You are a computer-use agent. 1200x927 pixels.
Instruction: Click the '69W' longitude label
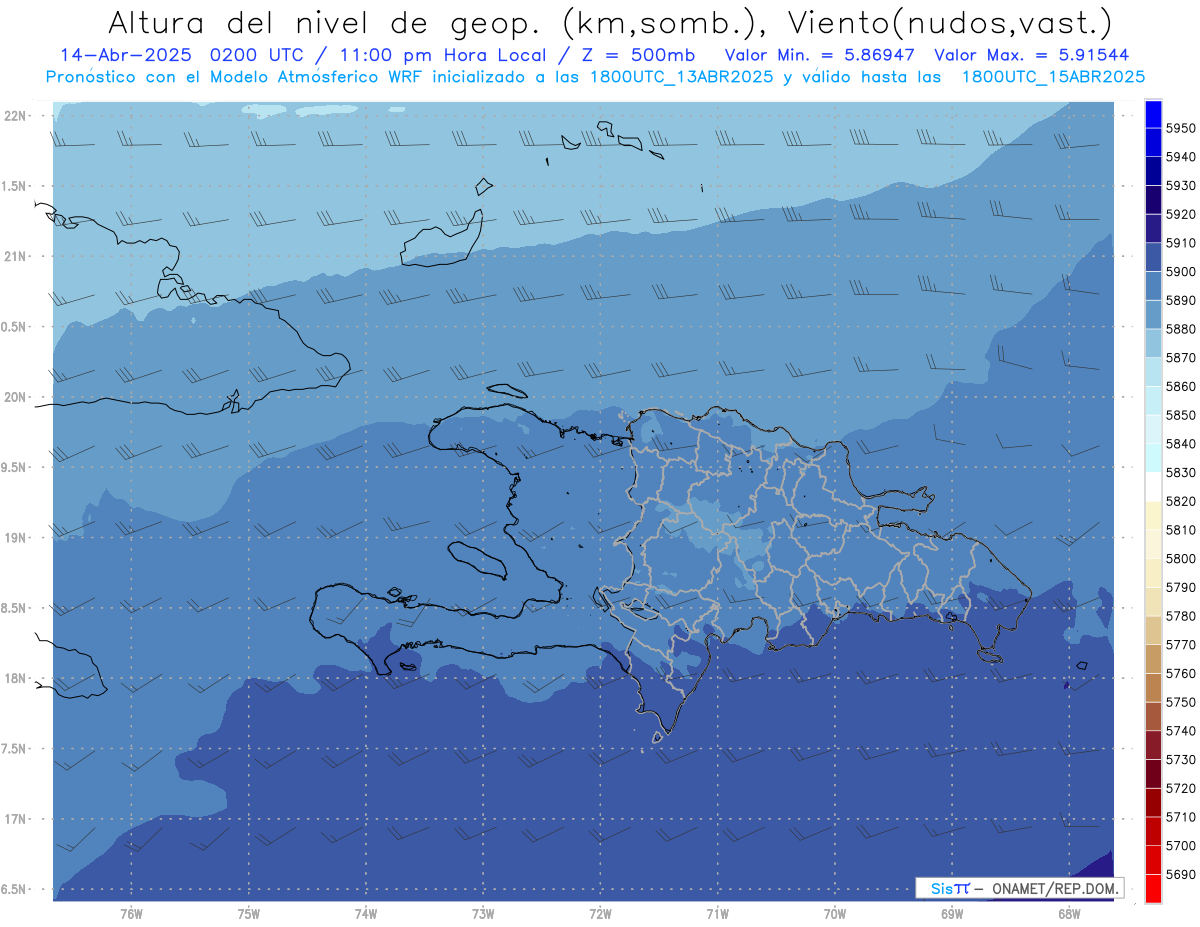tap(951, 914)
